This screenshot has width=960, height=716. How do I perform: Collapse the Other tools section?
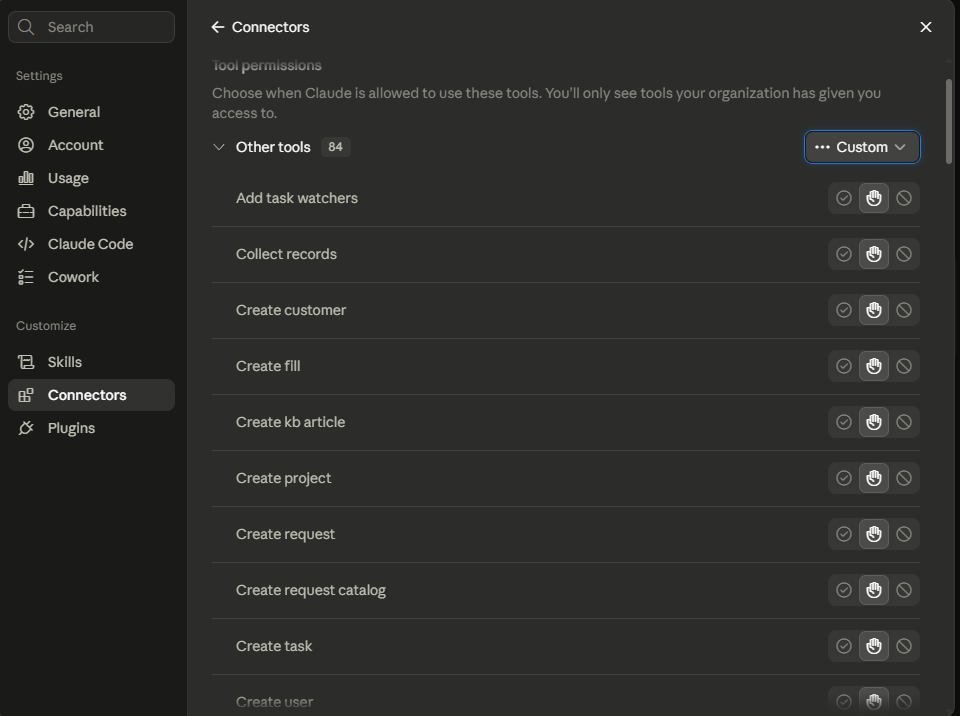coord(219,147)
